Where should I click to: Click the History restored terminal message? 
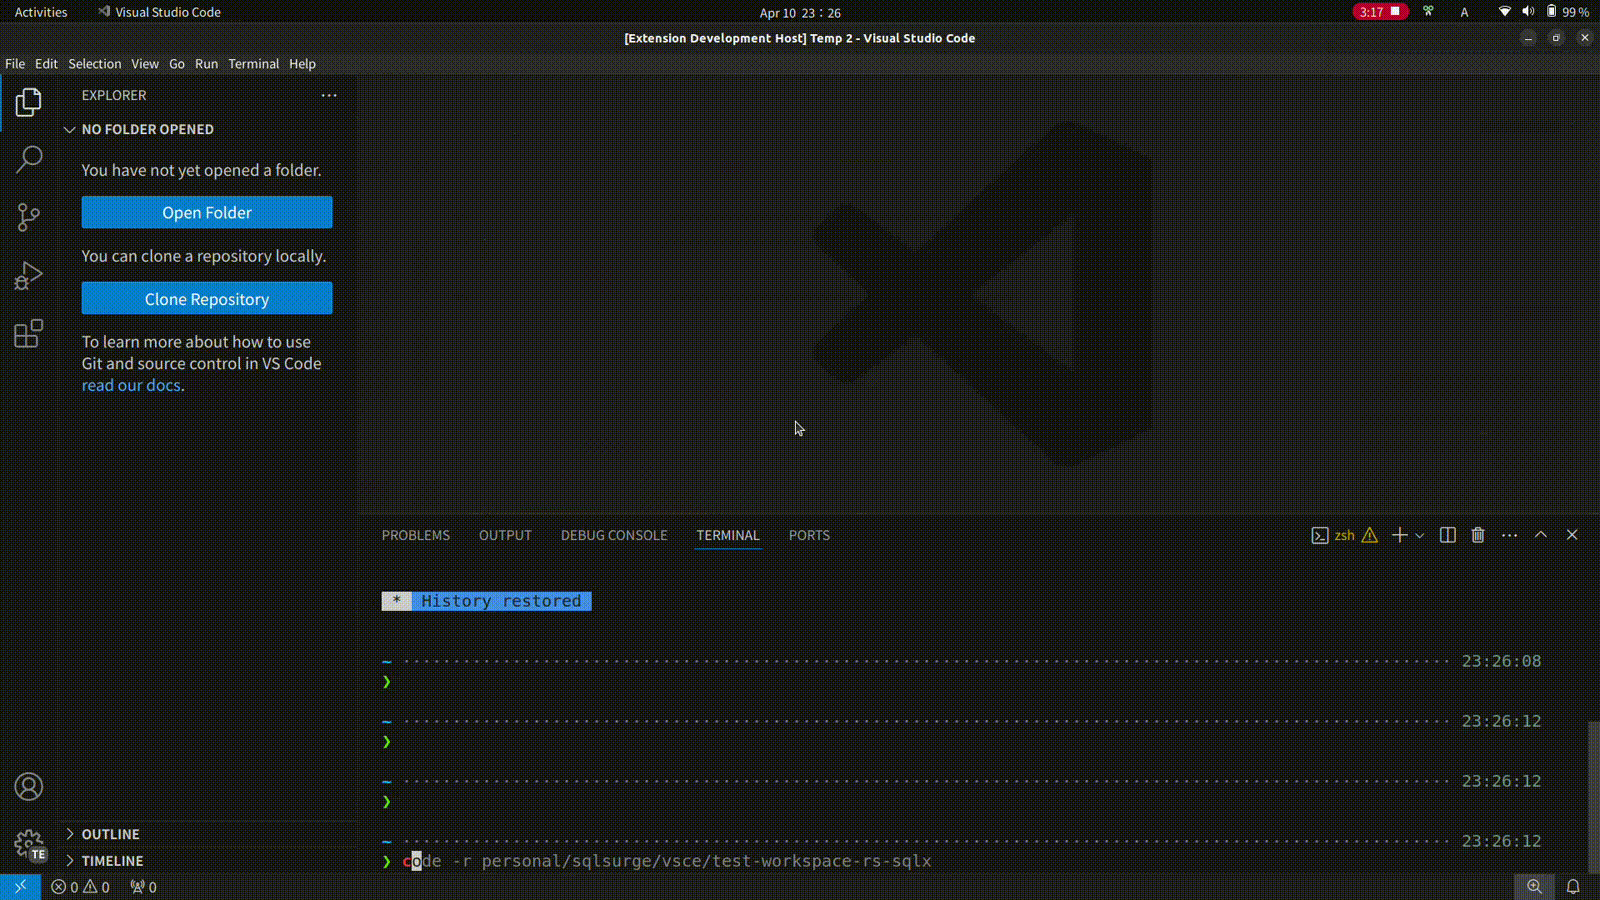486,601
